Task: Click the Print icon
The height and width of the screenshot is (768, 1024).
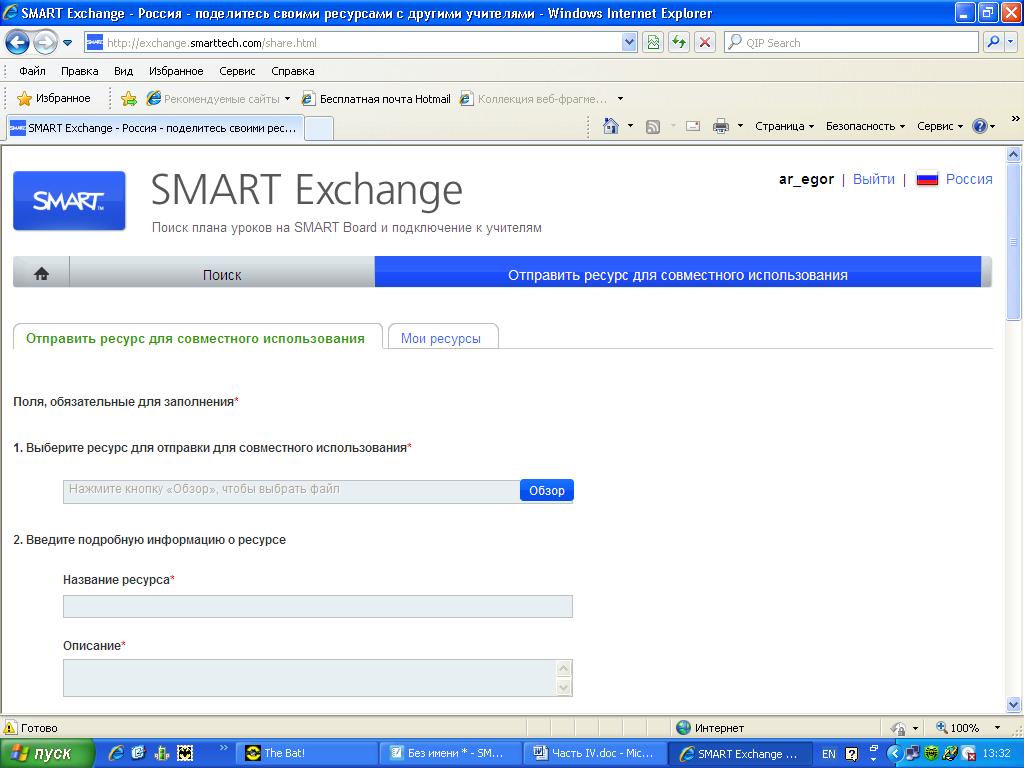Action: point(721,126)
